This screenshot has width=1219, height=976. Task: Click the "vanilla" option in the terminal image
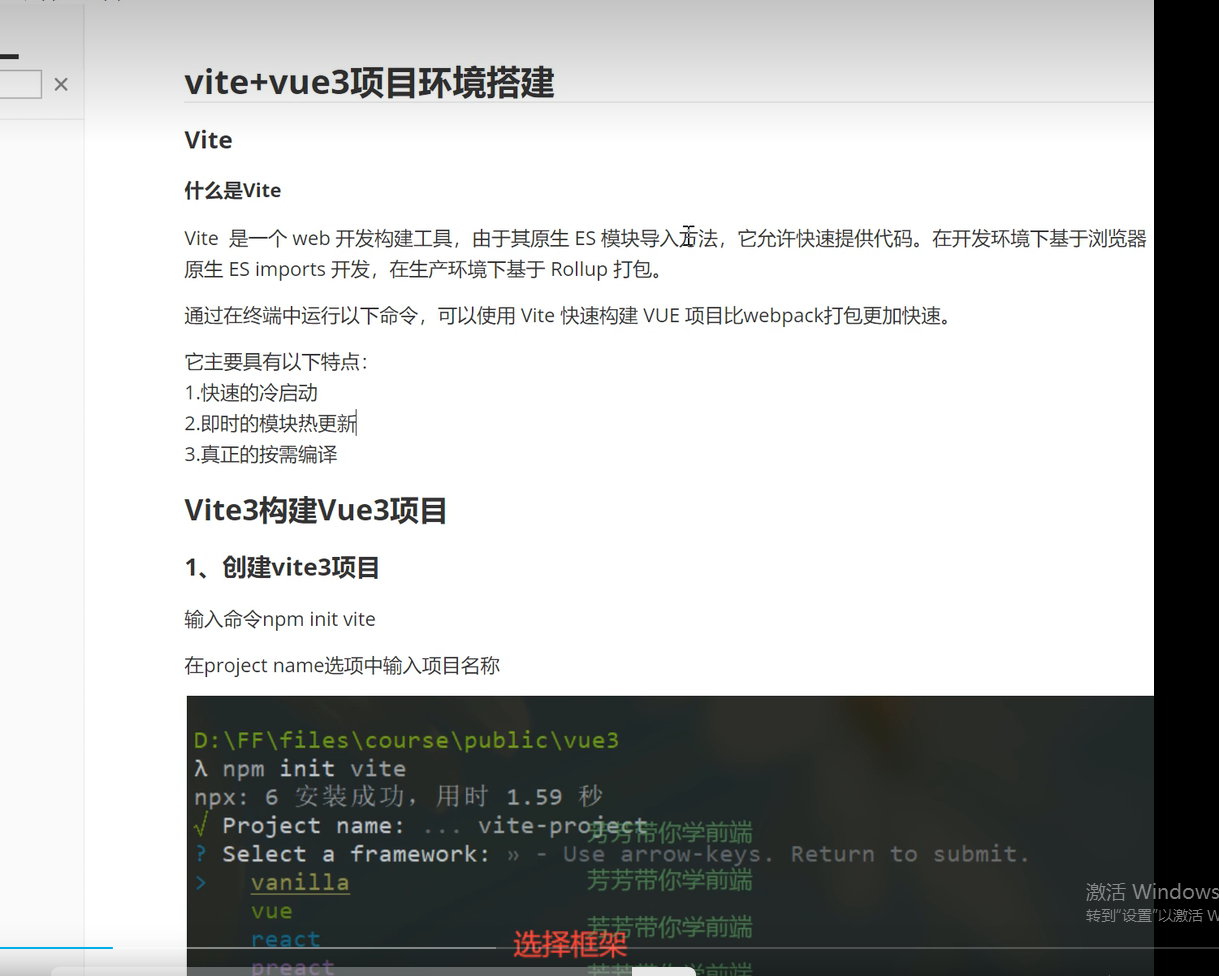point(300,883)
